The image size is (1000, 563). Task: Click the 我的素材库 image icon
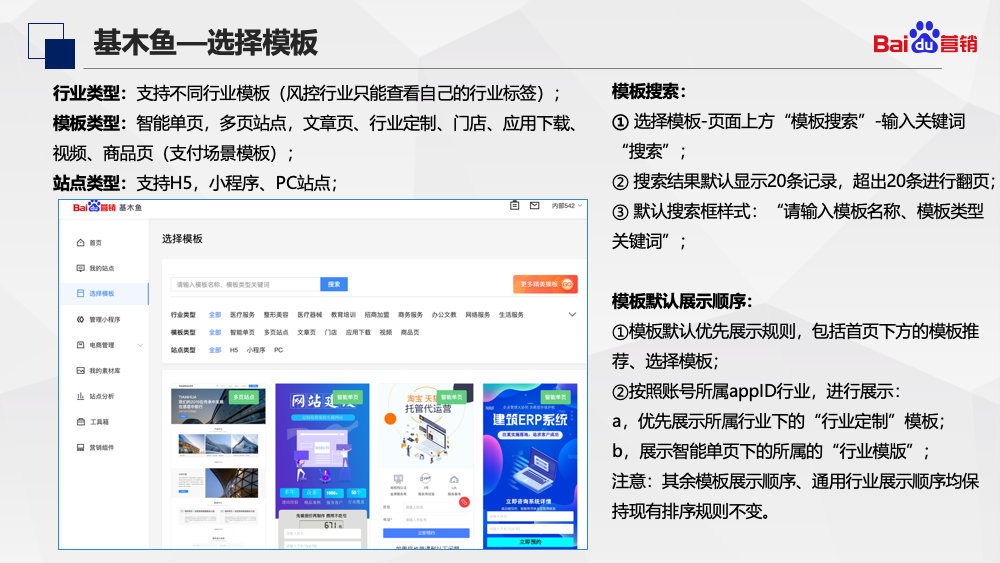tap(80, 370)
